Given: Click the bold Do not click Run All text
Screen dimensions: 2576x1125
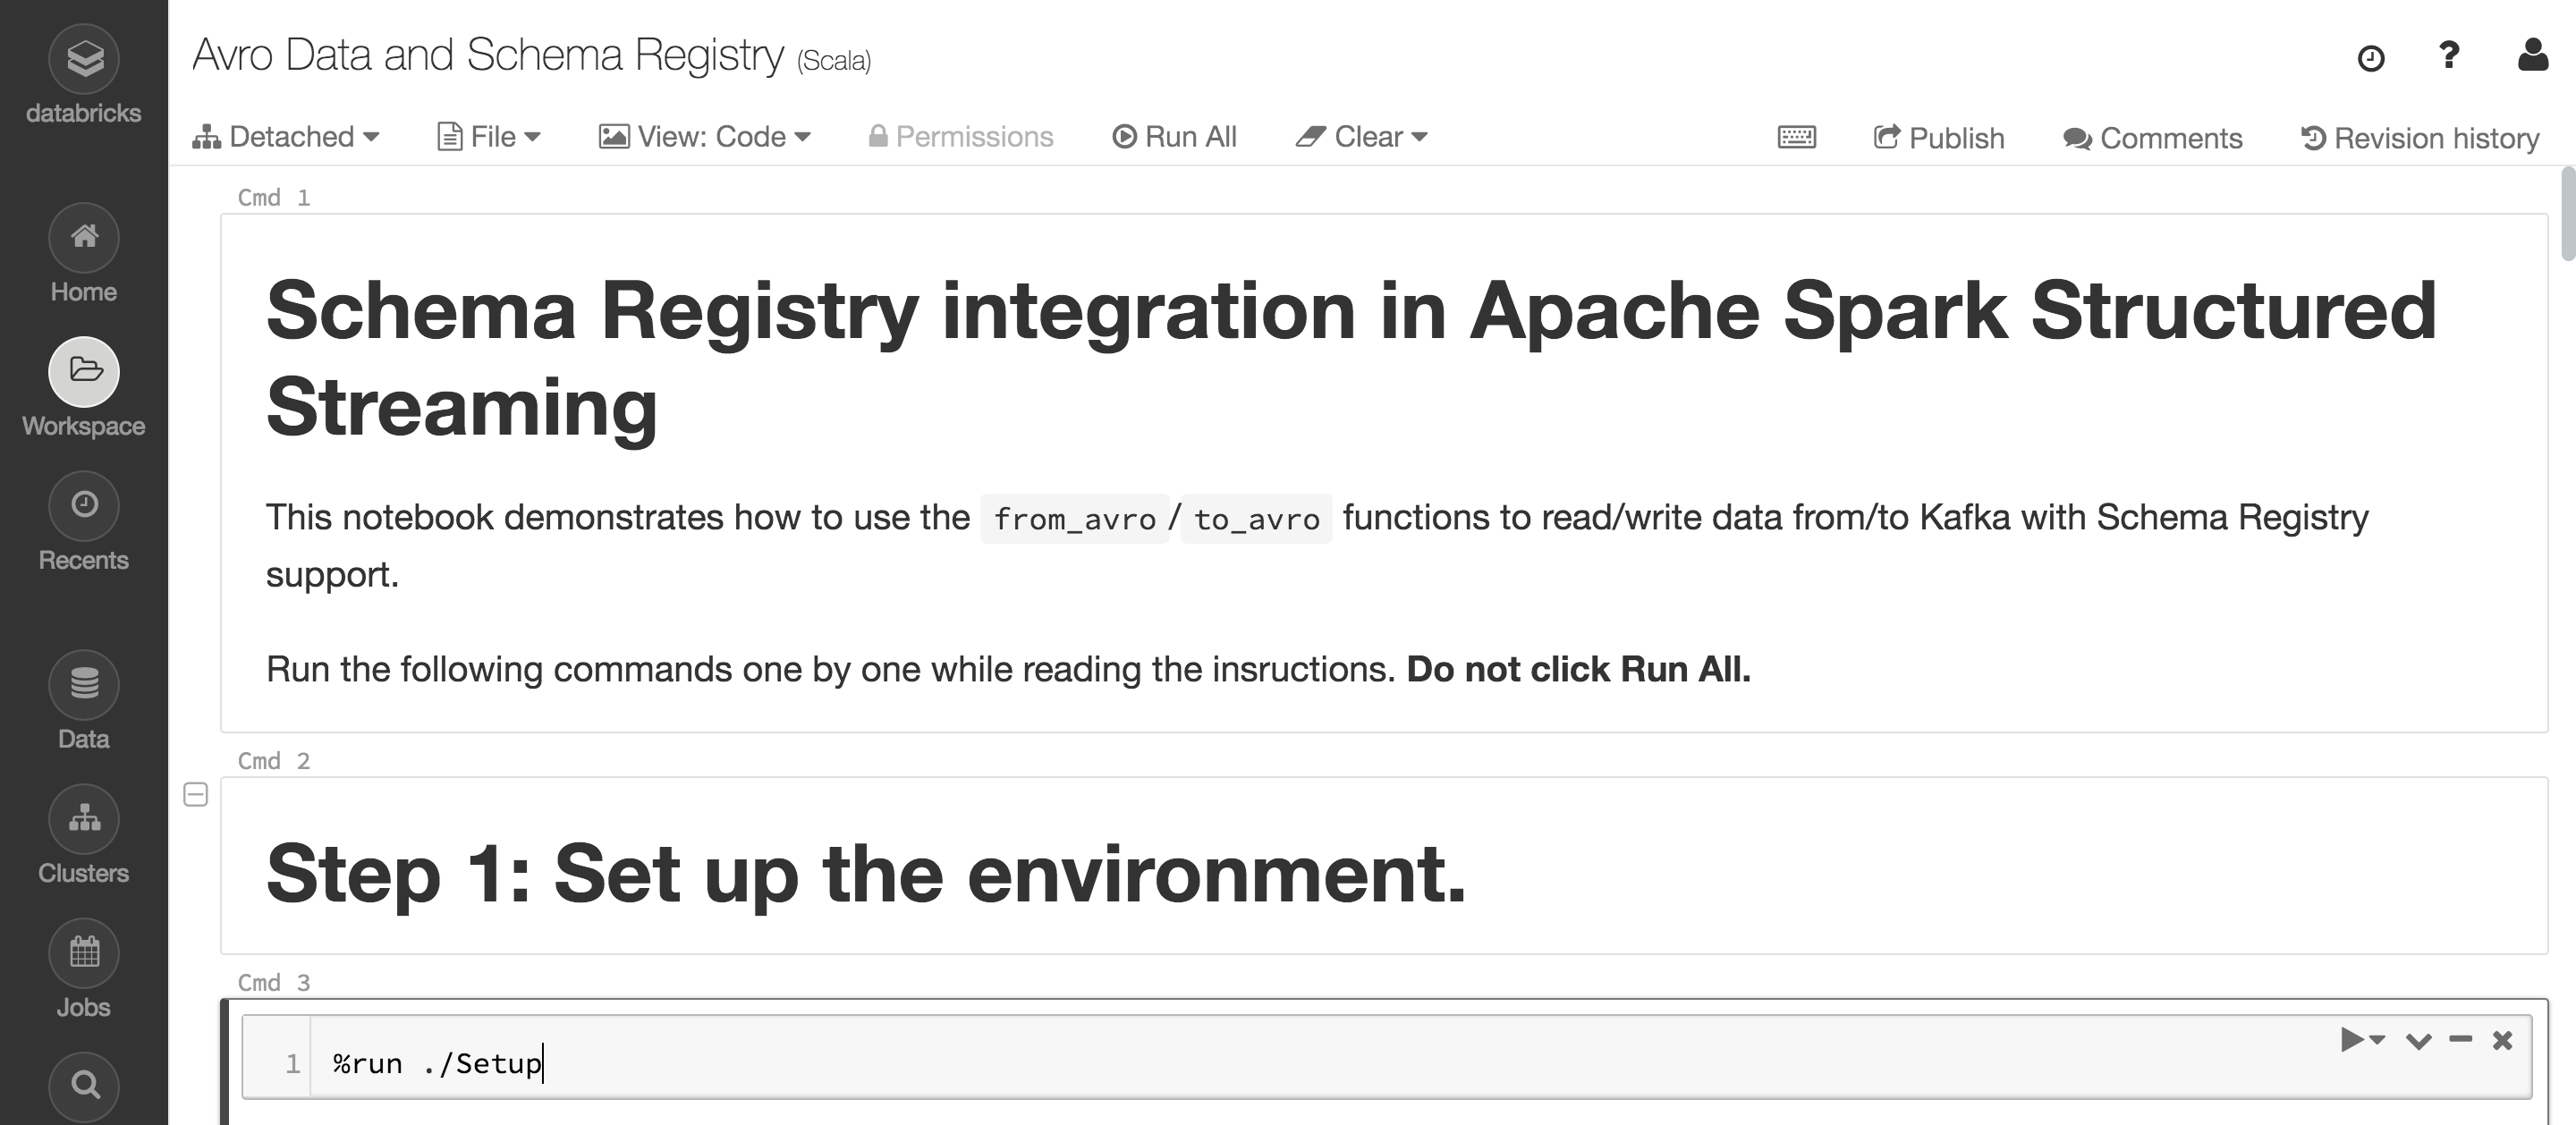Looking at the screenshot, I should 1579,669.
